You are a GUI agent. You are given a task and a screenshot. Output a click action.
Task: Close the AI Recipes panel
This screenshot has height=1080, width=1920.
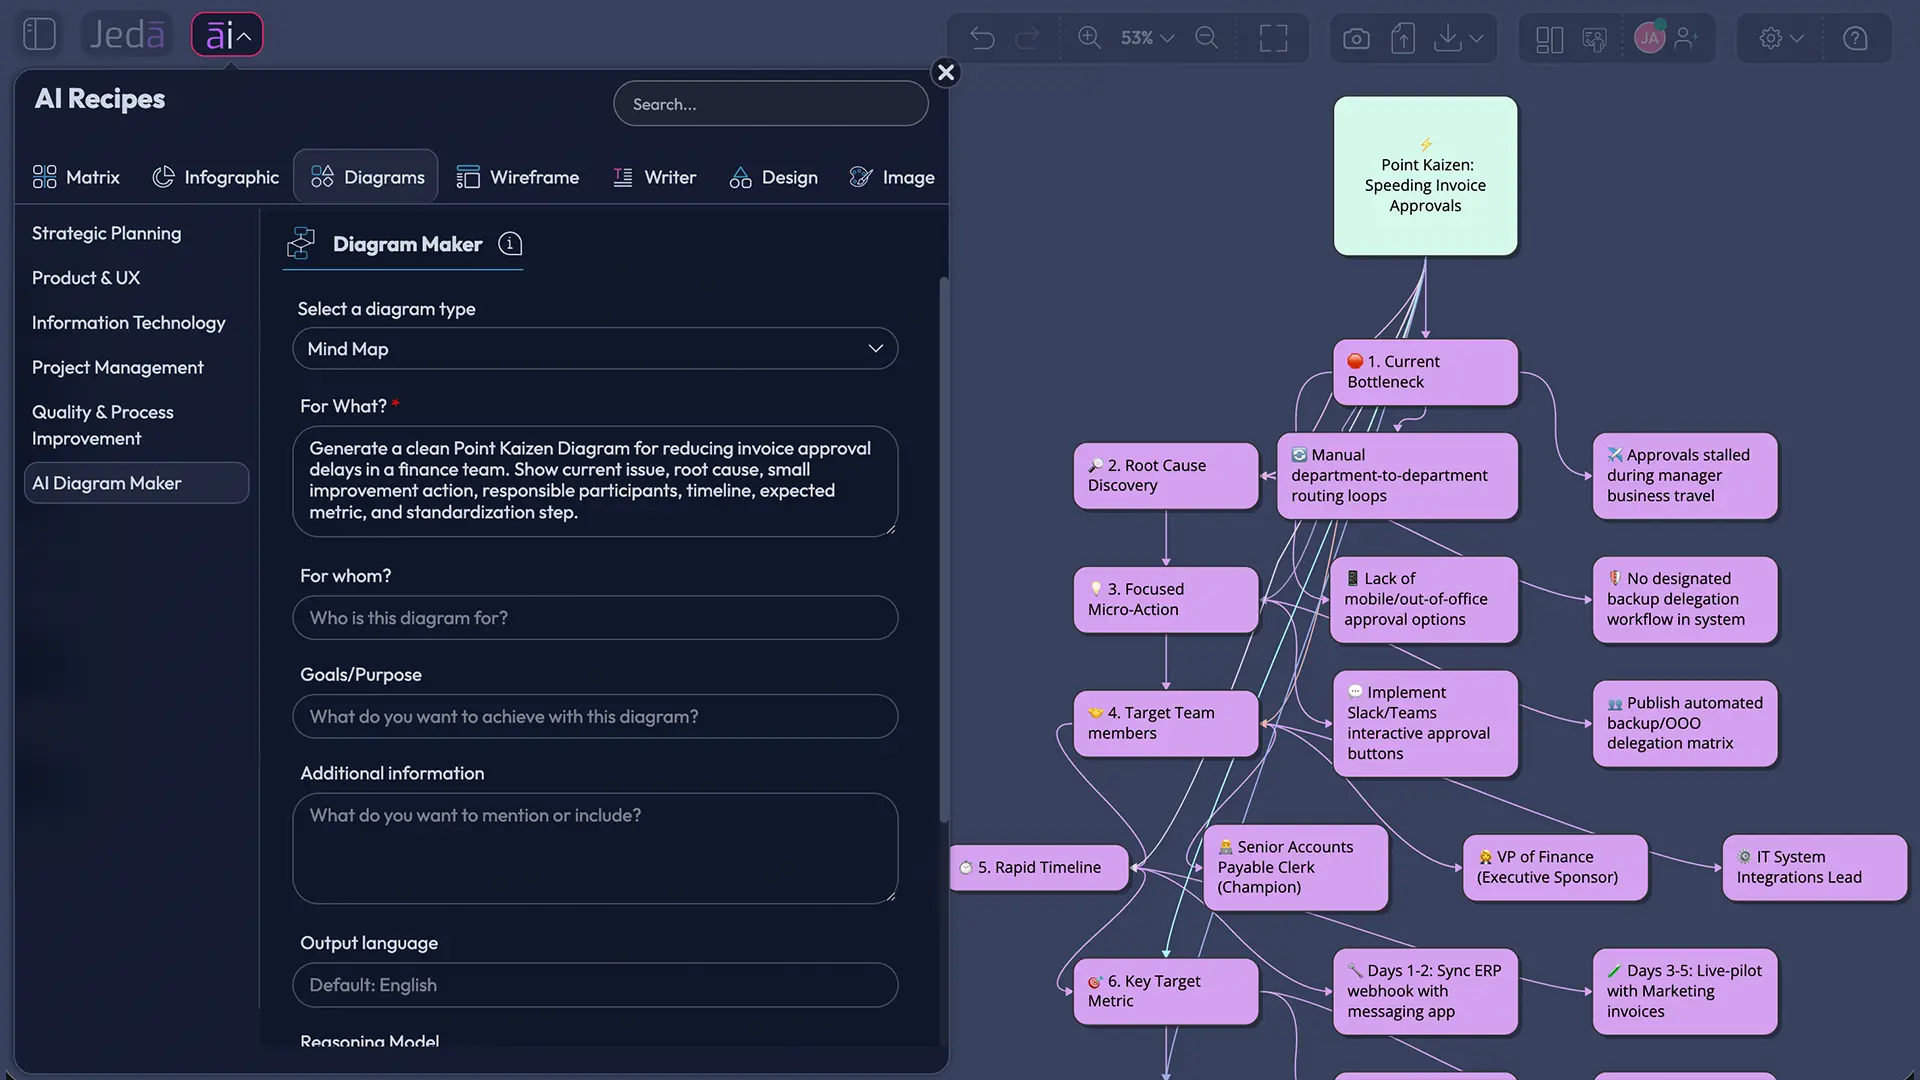point(946,72)
